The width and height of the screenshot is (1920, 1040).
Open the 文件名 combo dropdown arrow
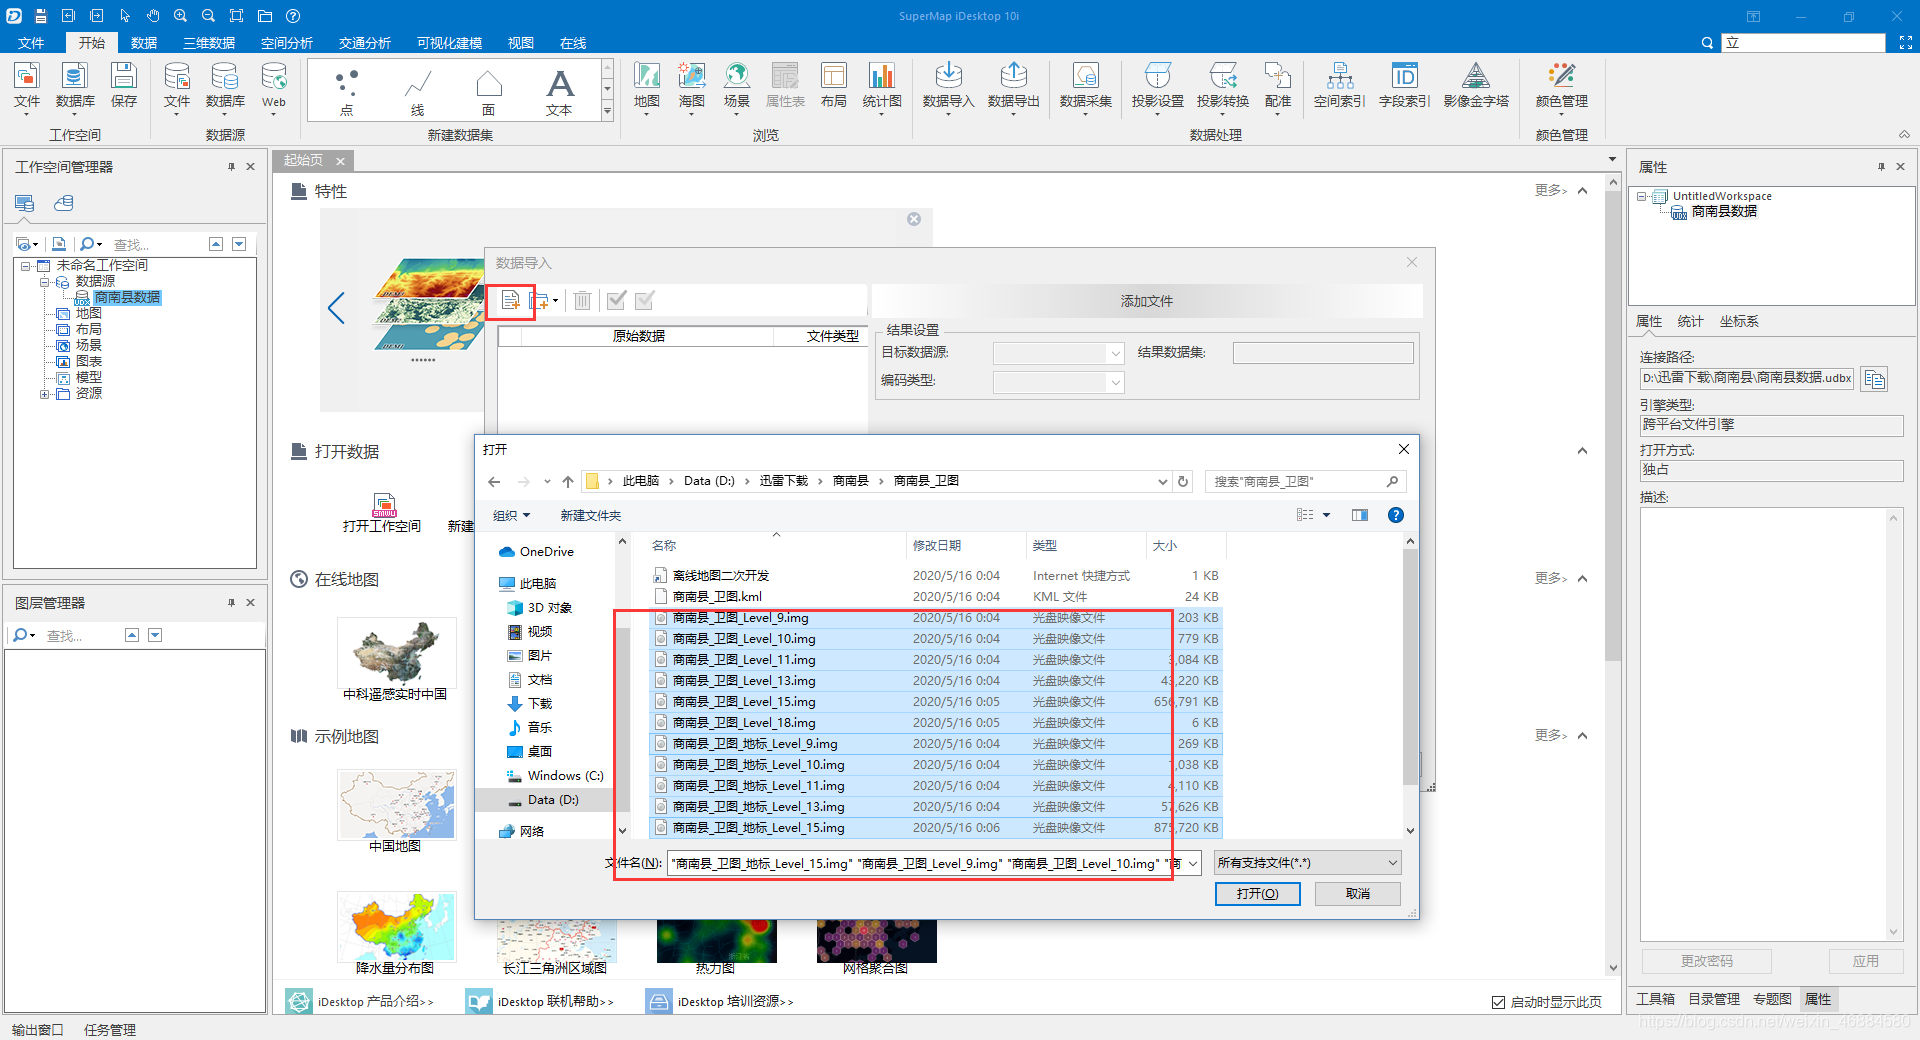pos(1192,863)
